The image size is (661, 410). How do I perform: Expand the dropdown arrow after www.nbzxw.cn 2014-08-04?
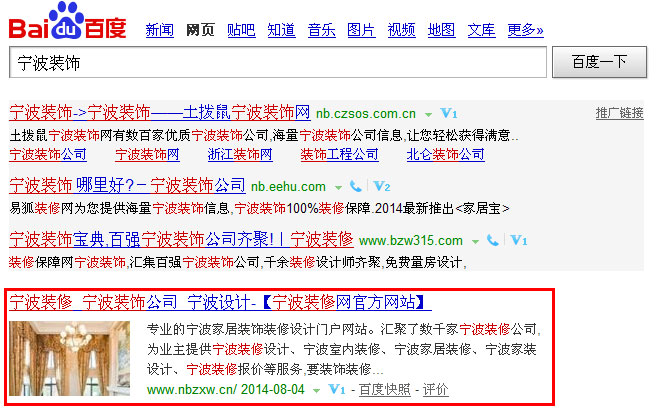pyautogui.click(x=316, y=391)
